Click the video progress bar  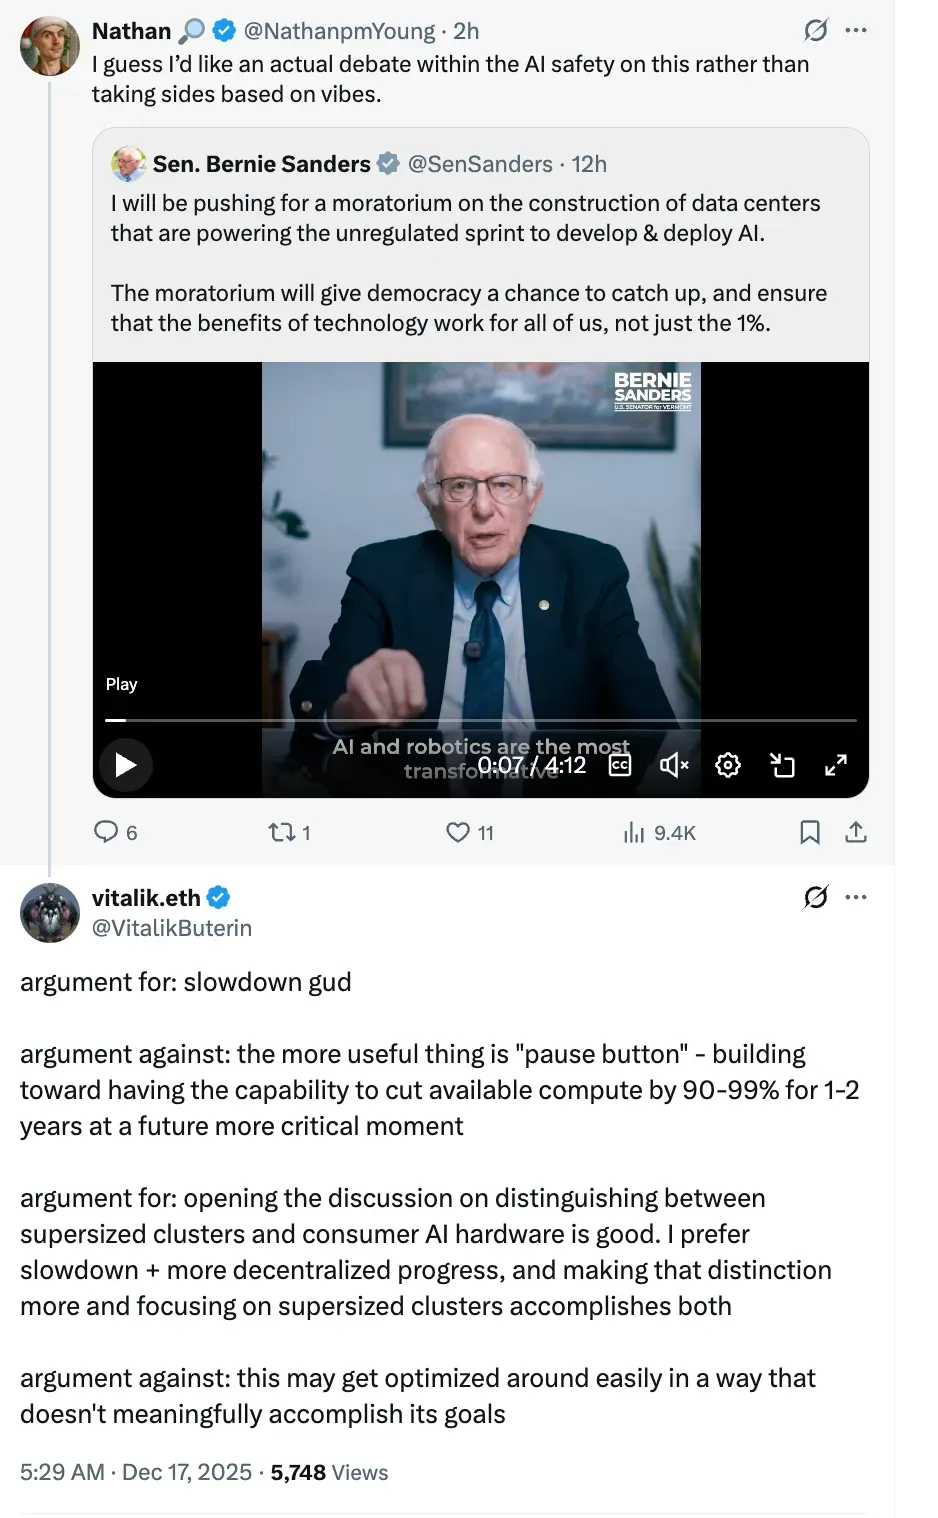point(480,720)
